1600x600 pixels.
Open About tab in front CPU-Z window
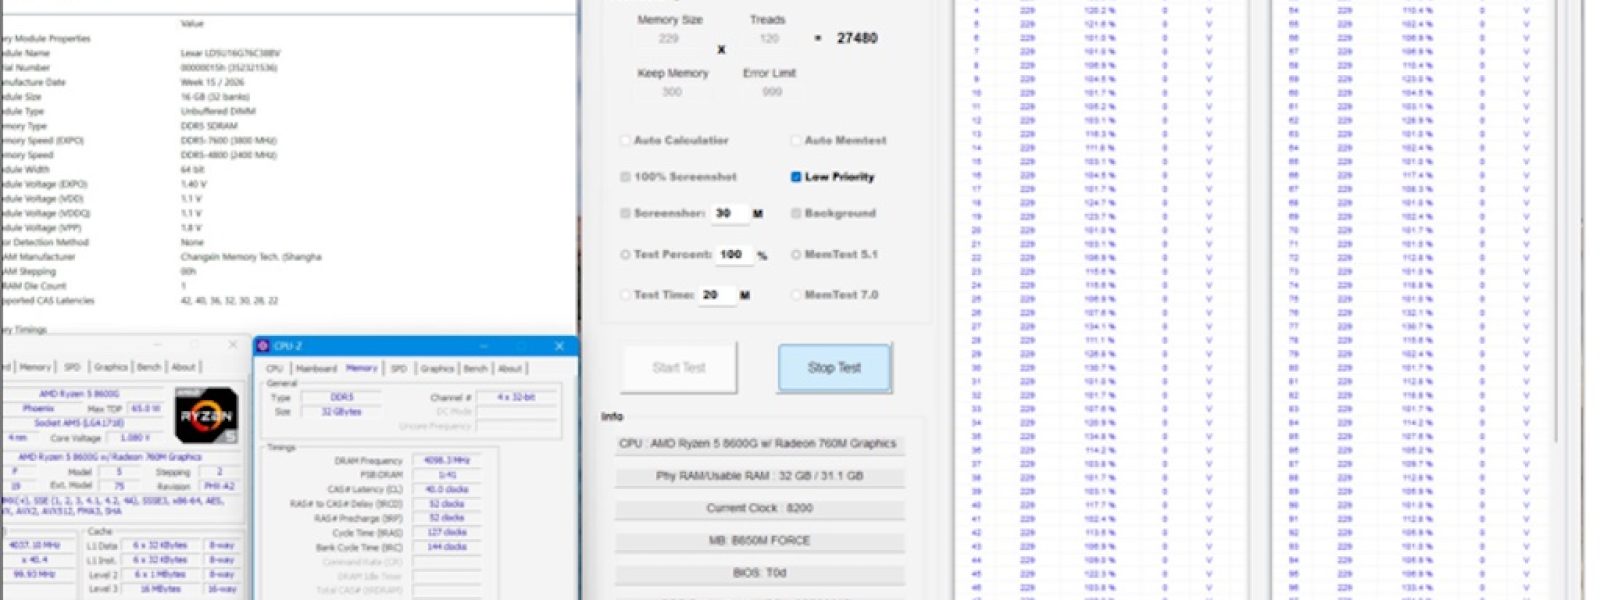[x=510, y=369]
